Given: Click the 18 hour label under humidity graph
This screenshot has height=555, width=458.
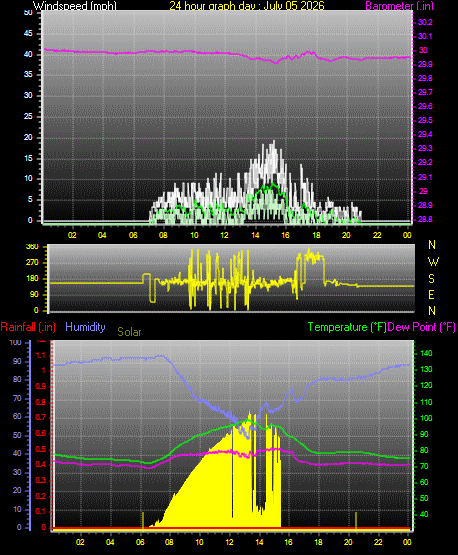Looking at the screenshot, I should click(x=318, y=542).
